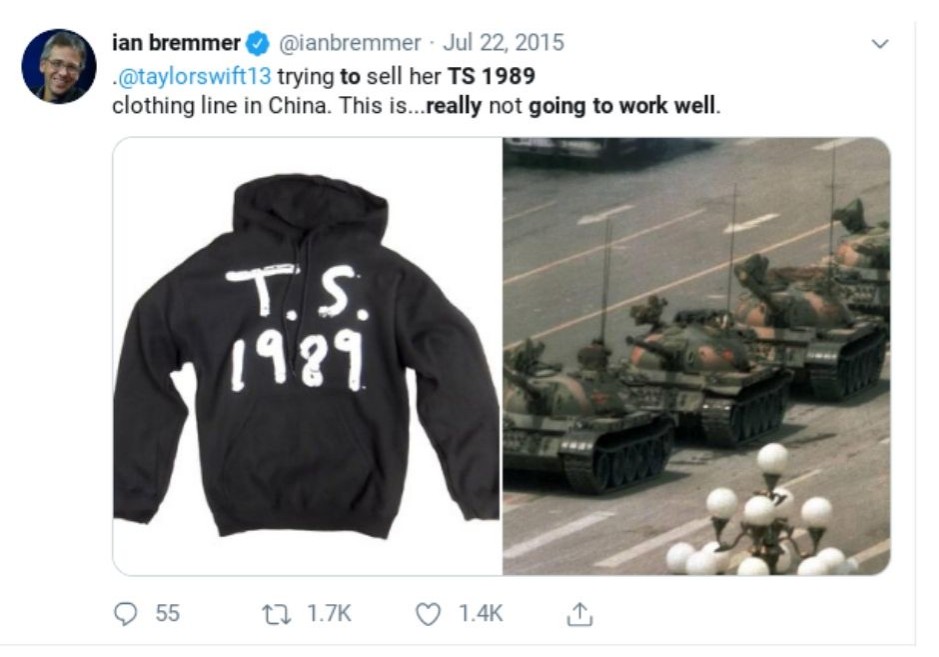
Task: Expand the tweet options chevron
Action: tap(879, 44)
